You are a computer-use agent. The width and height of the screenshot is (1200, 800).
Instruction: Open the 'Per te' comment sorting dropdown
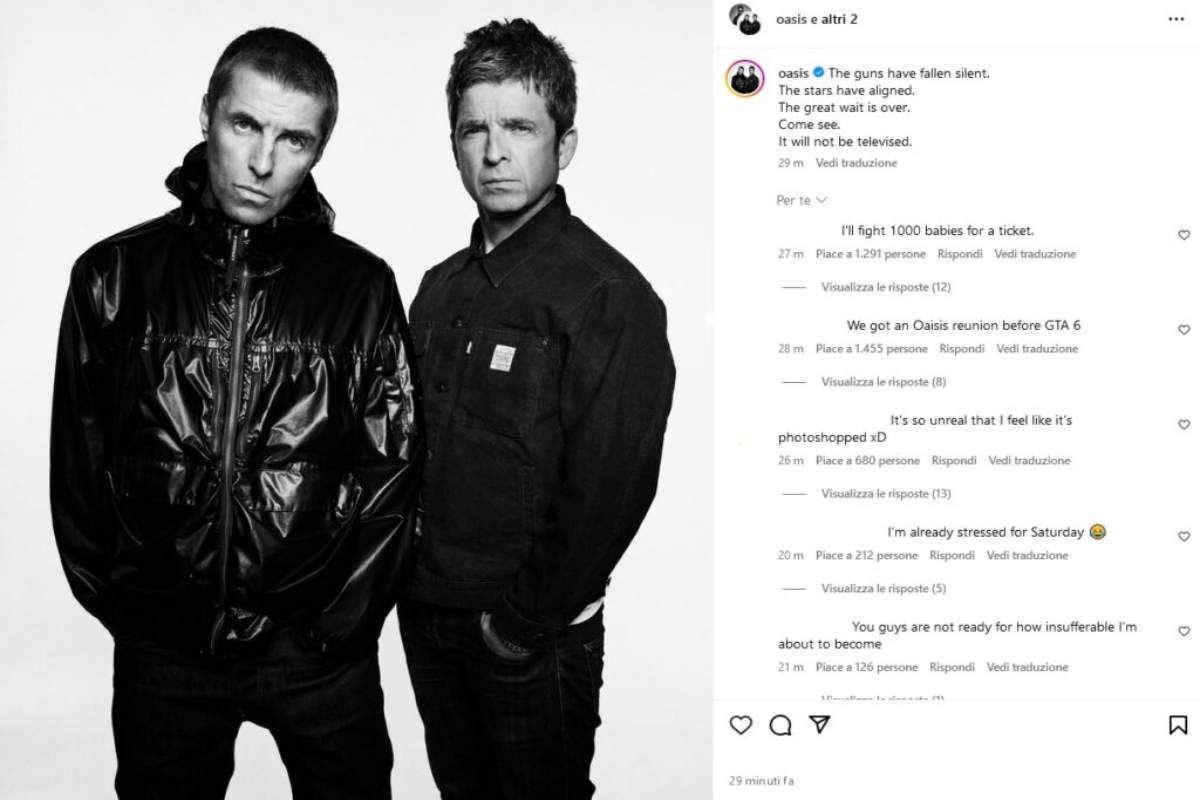[802, 201]
